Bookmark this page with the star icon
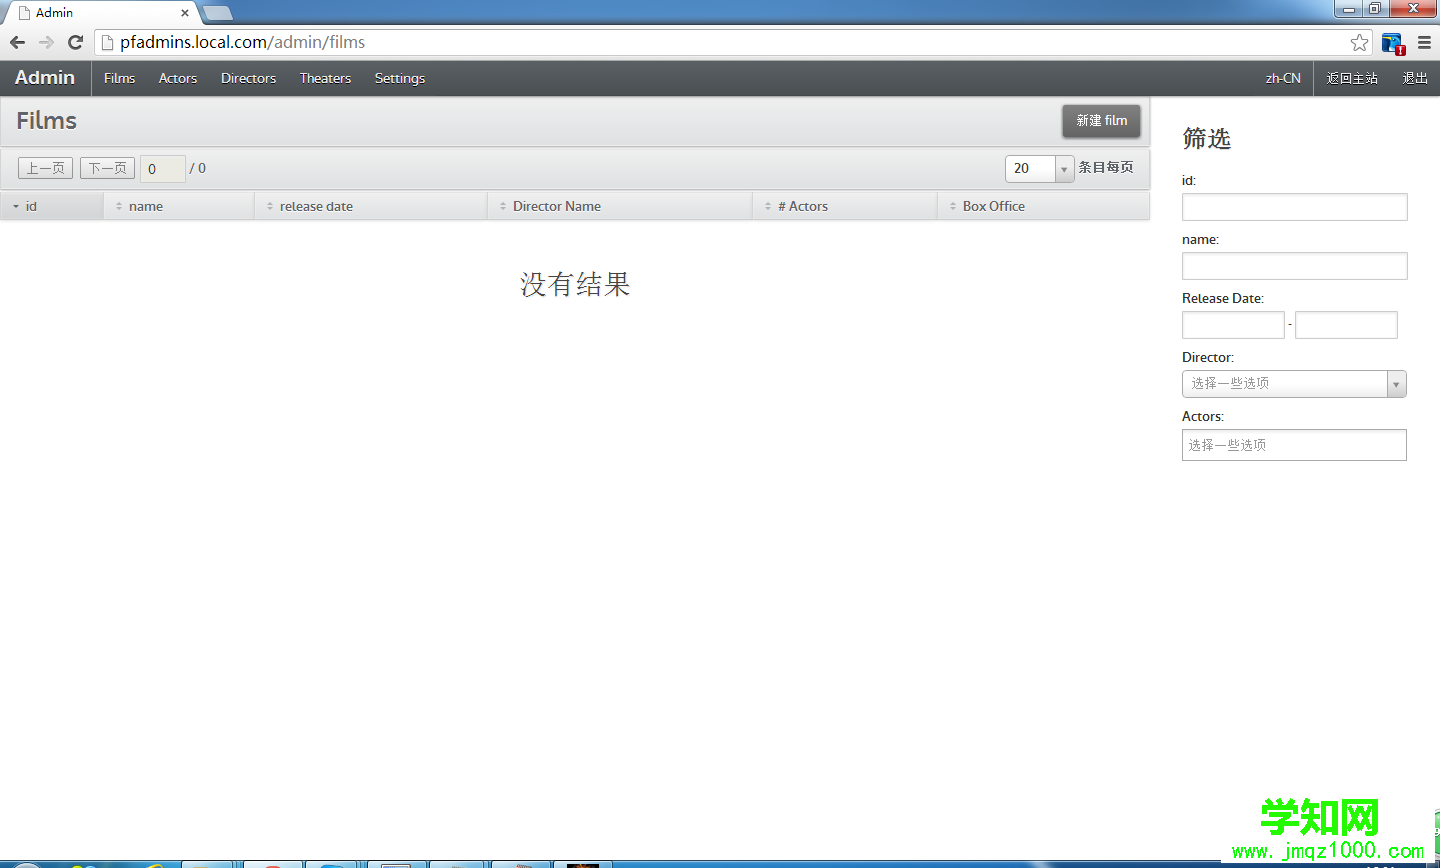1440x868 pixels. pyautogui.click(x=1359, y=42)
